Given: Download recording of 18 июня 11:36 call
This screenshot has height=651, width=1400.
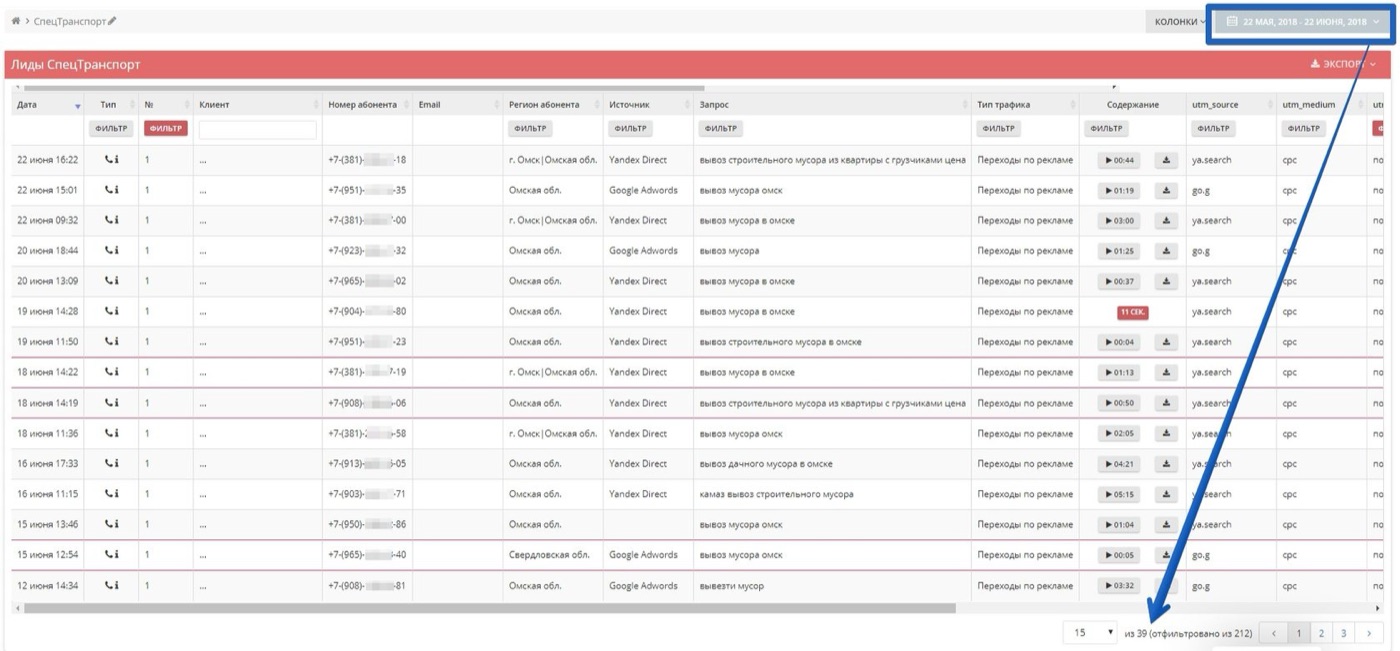Looking at the screenshot, I should pos(1166,433).
